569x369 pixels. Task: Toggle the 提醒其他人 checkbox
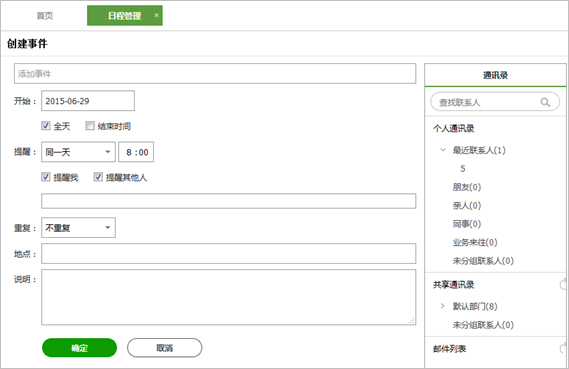click(98, 177)
